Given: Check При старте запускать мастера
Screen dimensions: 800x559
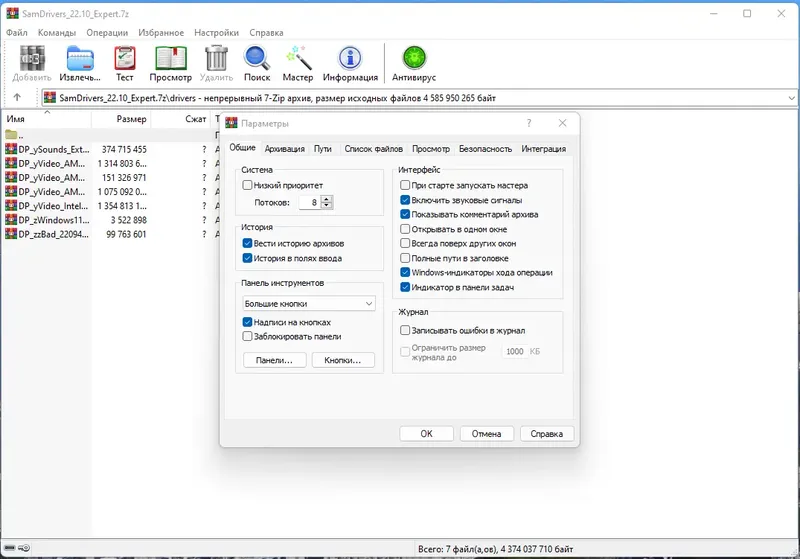Looking at the screenshot, I should (x=405, y=185).
